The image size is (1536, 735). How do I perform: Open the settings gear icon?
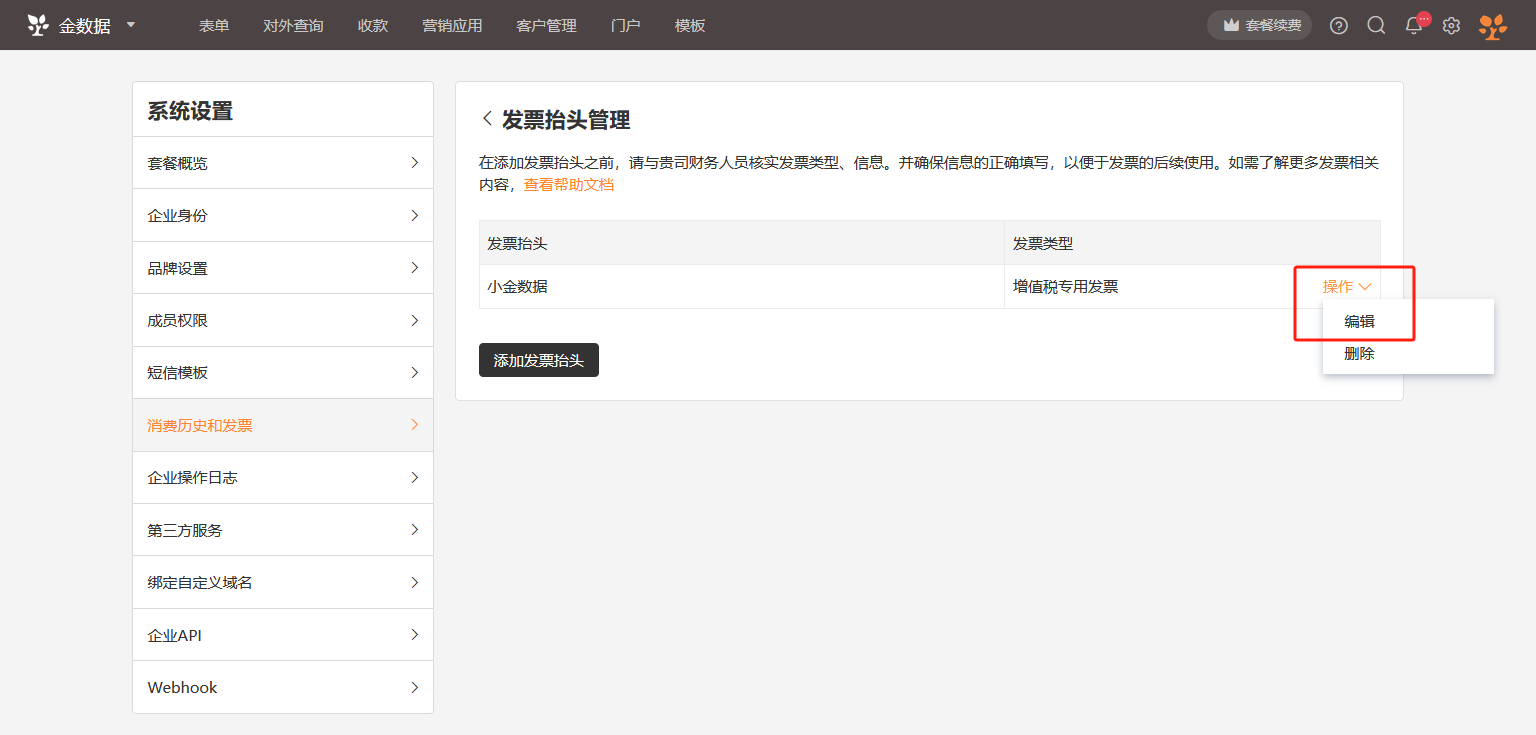1451,25
